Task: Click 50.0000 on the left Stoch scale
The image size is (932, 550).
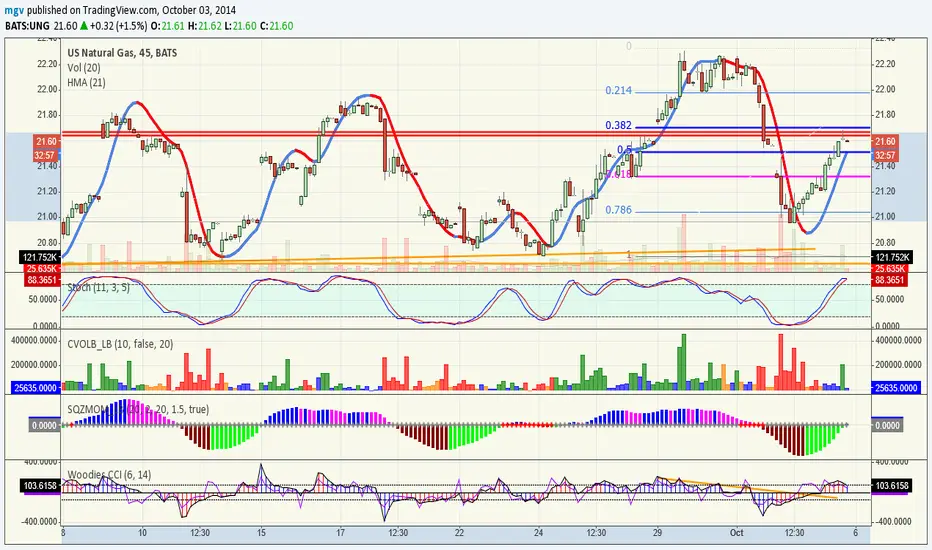Action: (x=43, y=299)
